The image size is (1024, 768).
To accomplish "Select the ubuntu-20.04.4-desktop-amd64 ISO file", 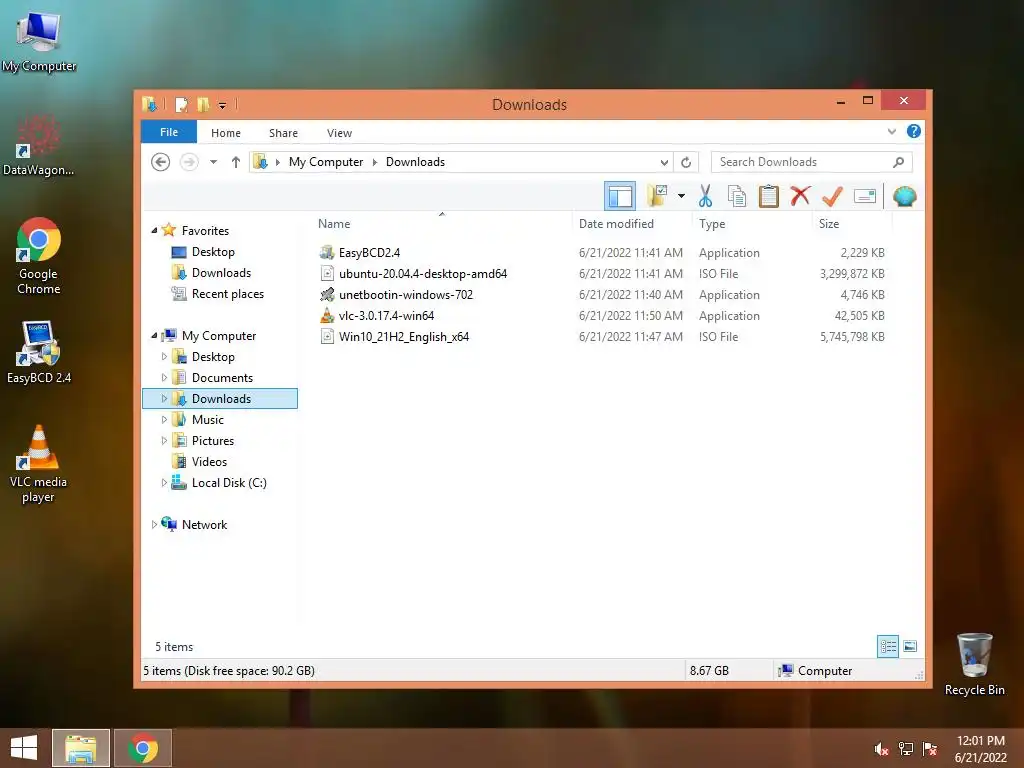I will point(423,274).
